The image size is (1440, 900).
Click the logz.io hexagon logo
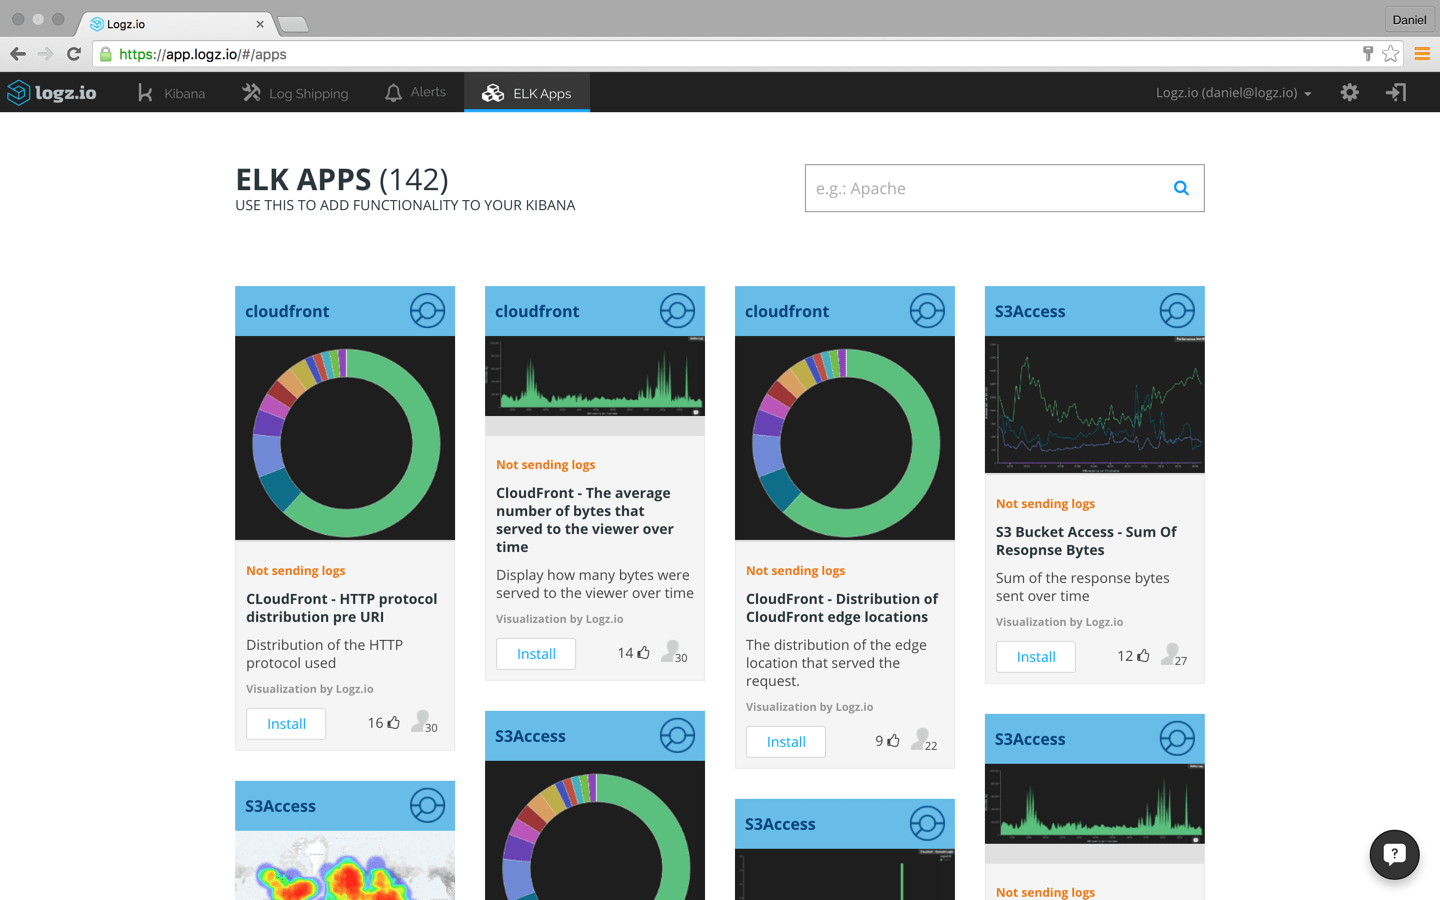20,92
